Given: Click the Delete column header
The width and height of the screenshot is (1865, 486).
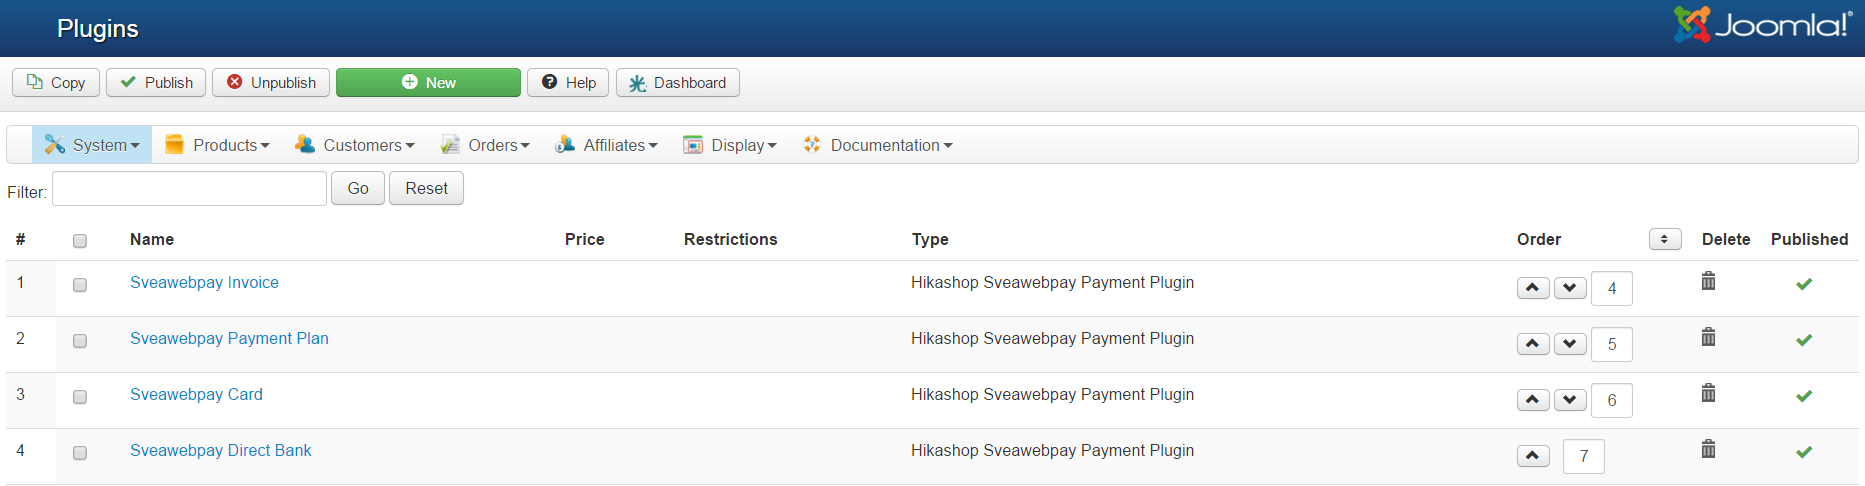Looking at the screenshot, I should [1726, 239].
